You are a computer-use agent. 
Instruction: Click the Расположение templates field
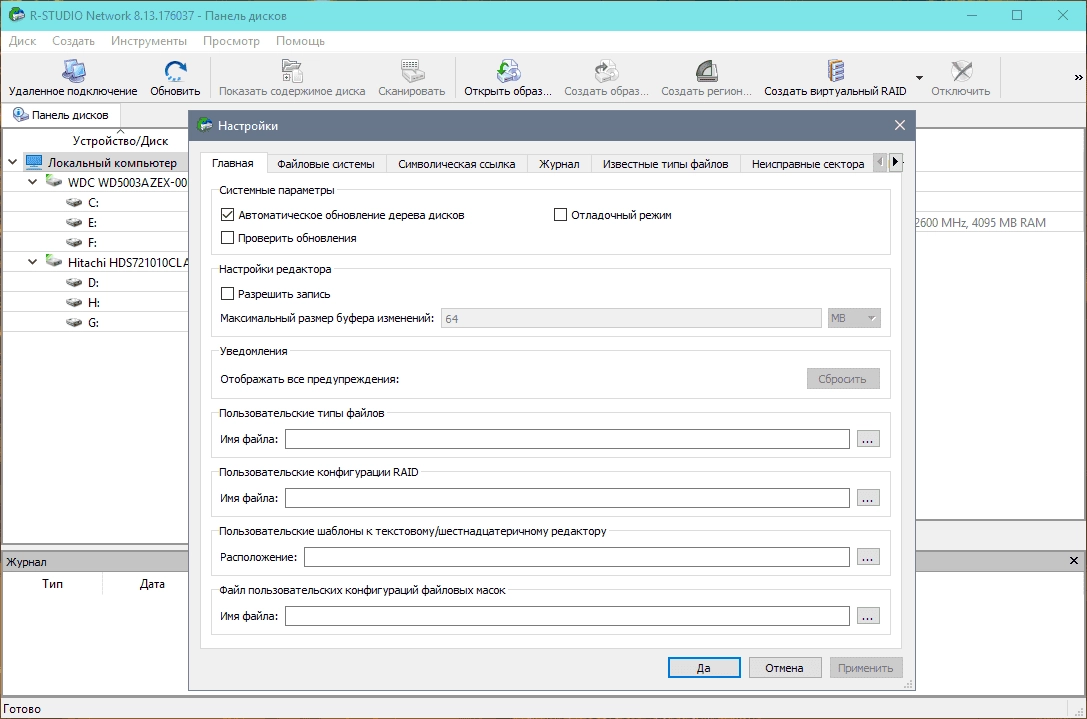[x=577, y=557]
